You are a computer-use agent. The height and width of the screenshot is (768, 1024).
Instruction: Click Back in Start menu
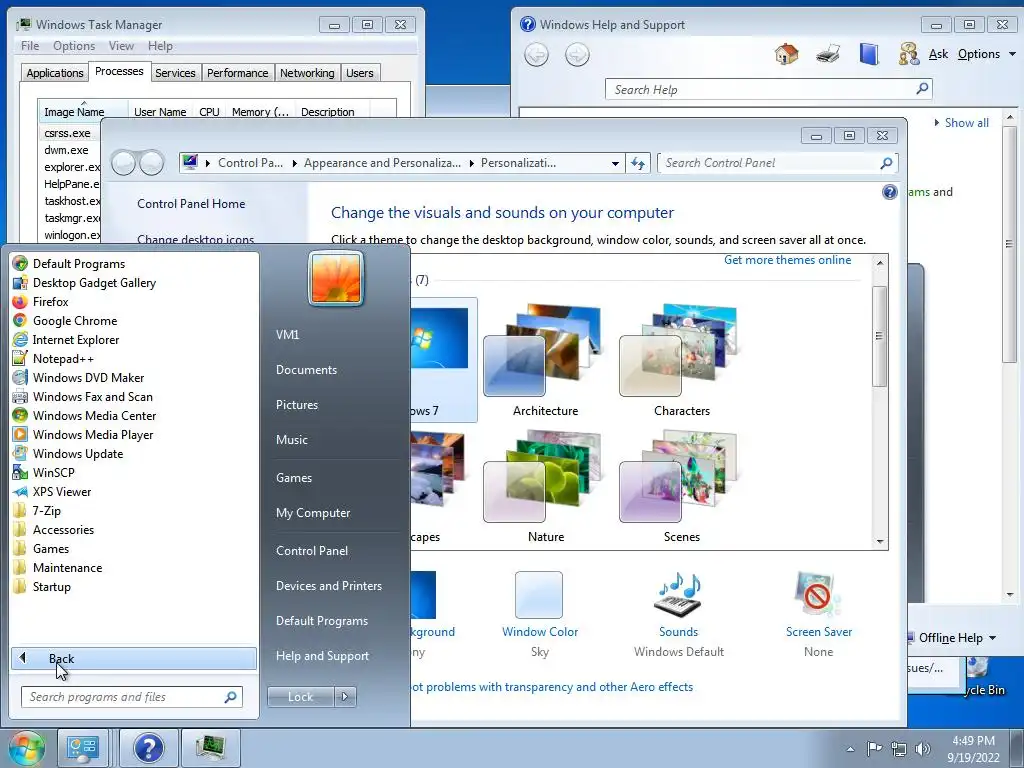coord(134,658)
